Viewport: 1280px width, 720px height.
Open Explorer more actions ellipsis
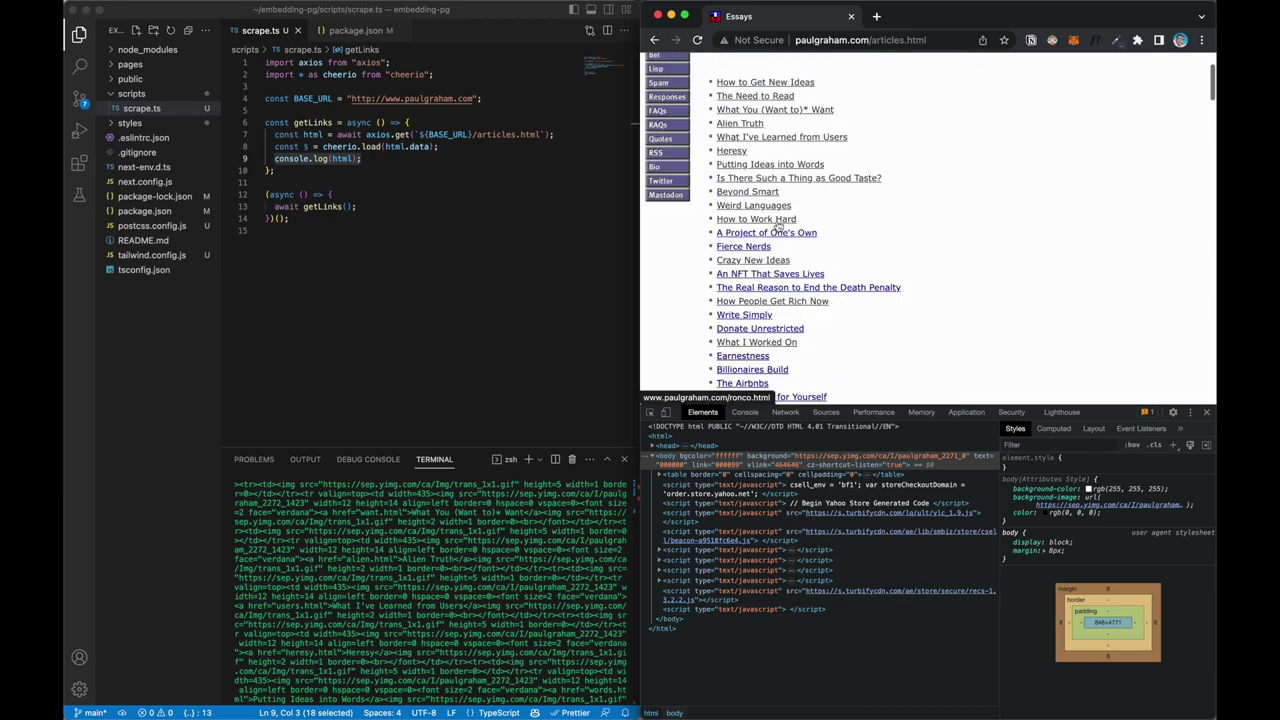coord(206,30)
